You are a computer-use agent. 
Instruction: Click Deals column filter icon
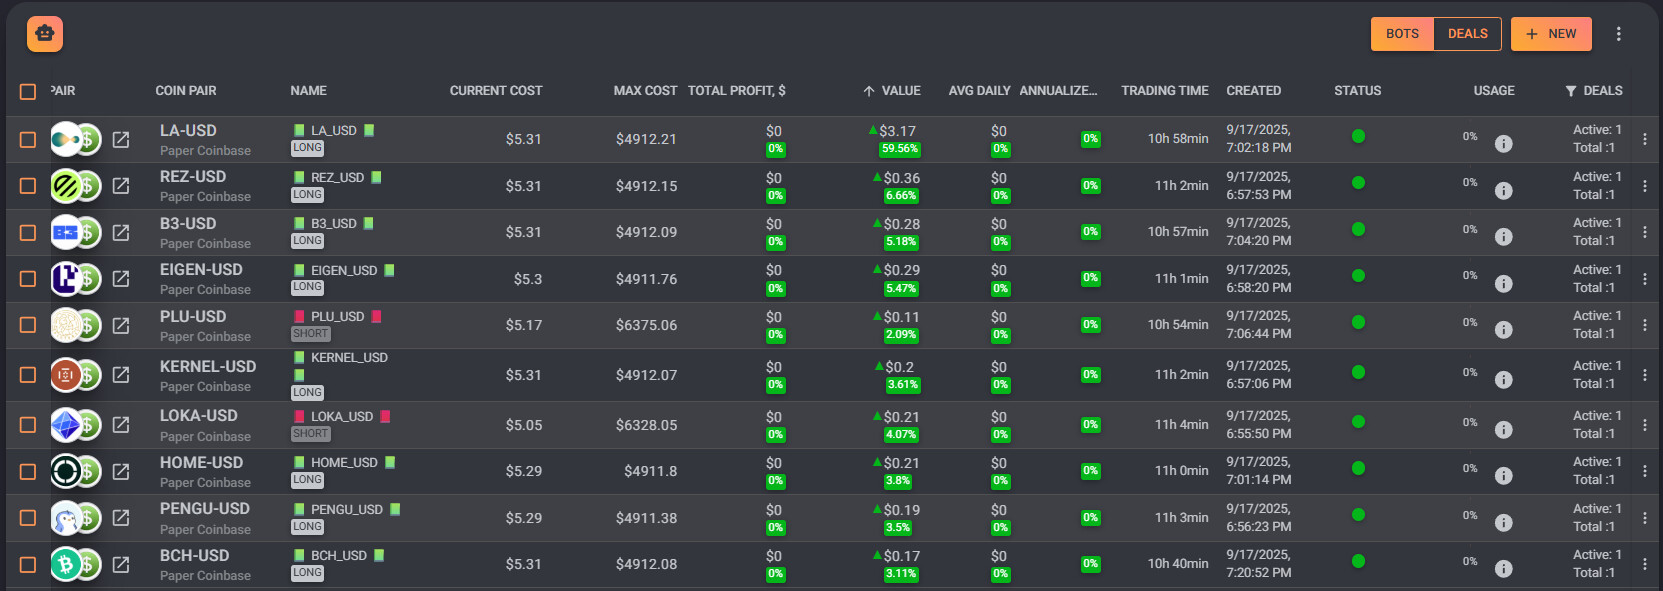click(1571, 91)
